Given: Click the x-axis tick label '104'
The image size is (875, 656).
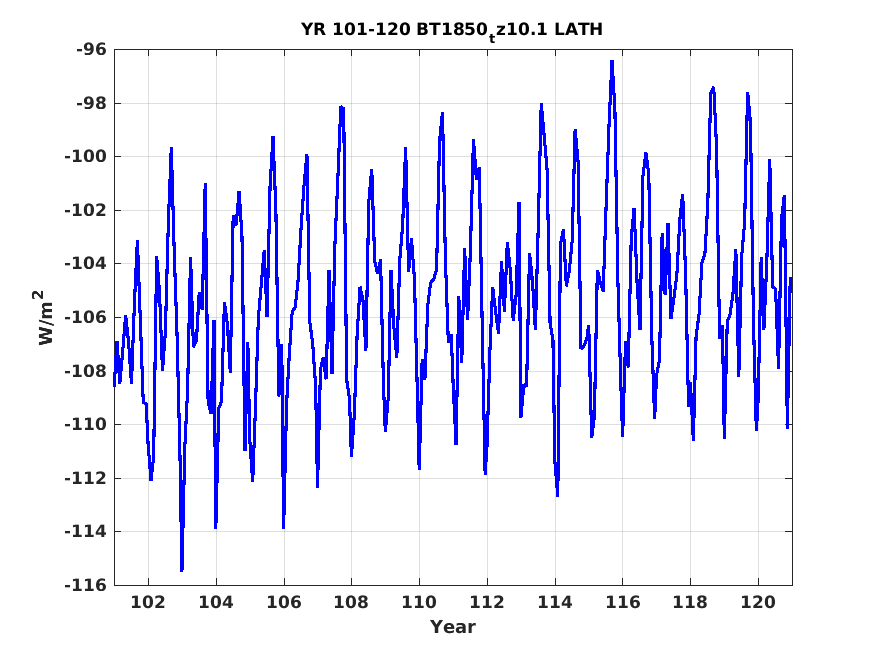Looking at the screenshot, I should click(x=216, y=602).
